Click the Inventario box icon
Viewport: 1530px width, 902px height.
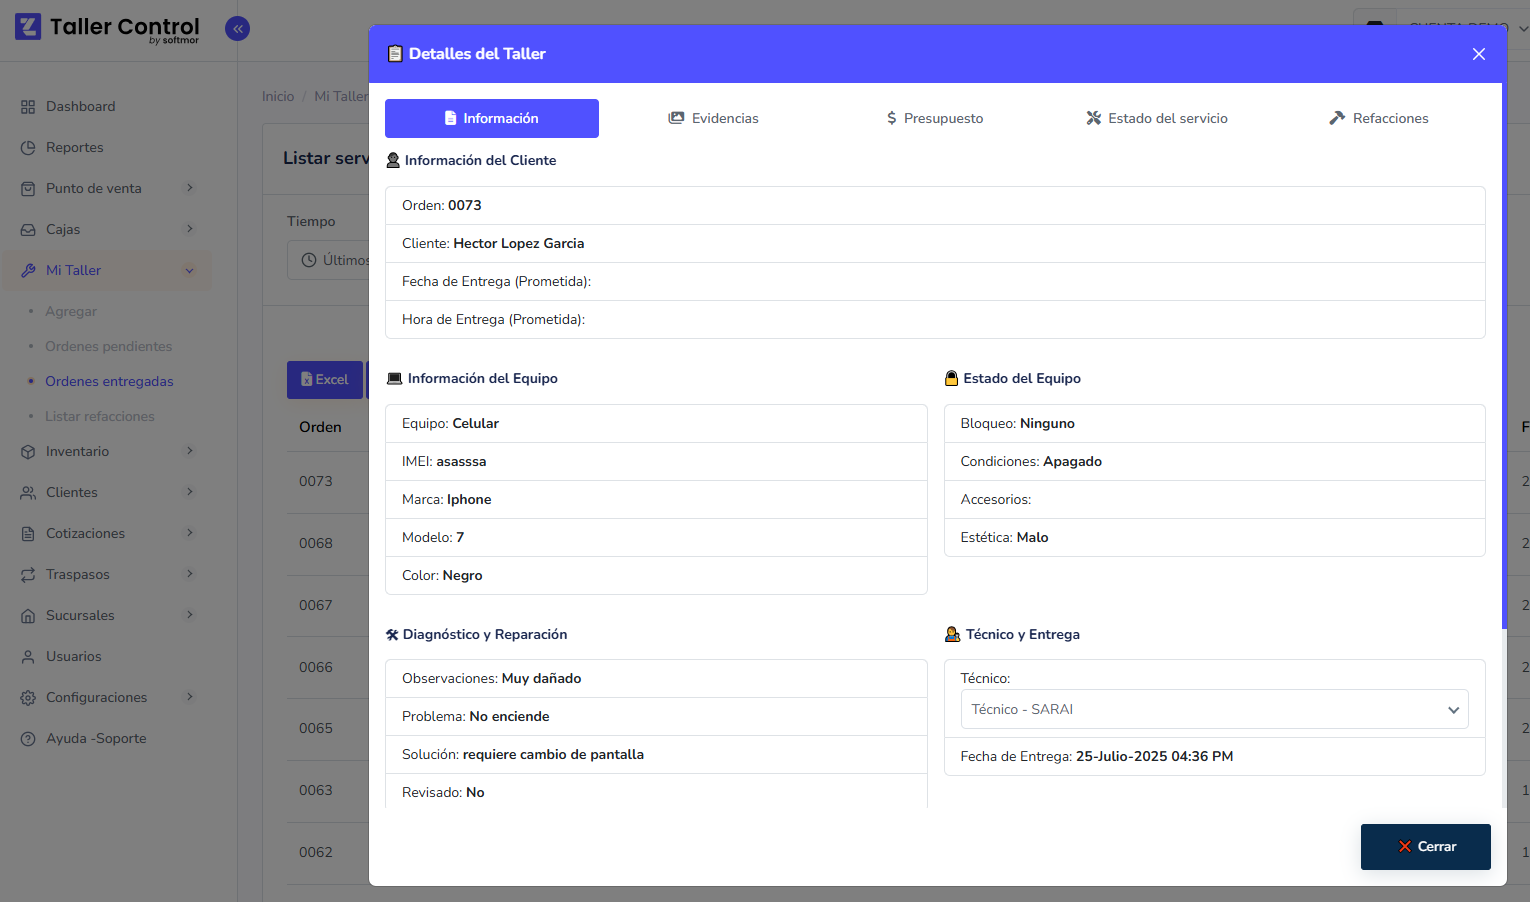(28, 452)
